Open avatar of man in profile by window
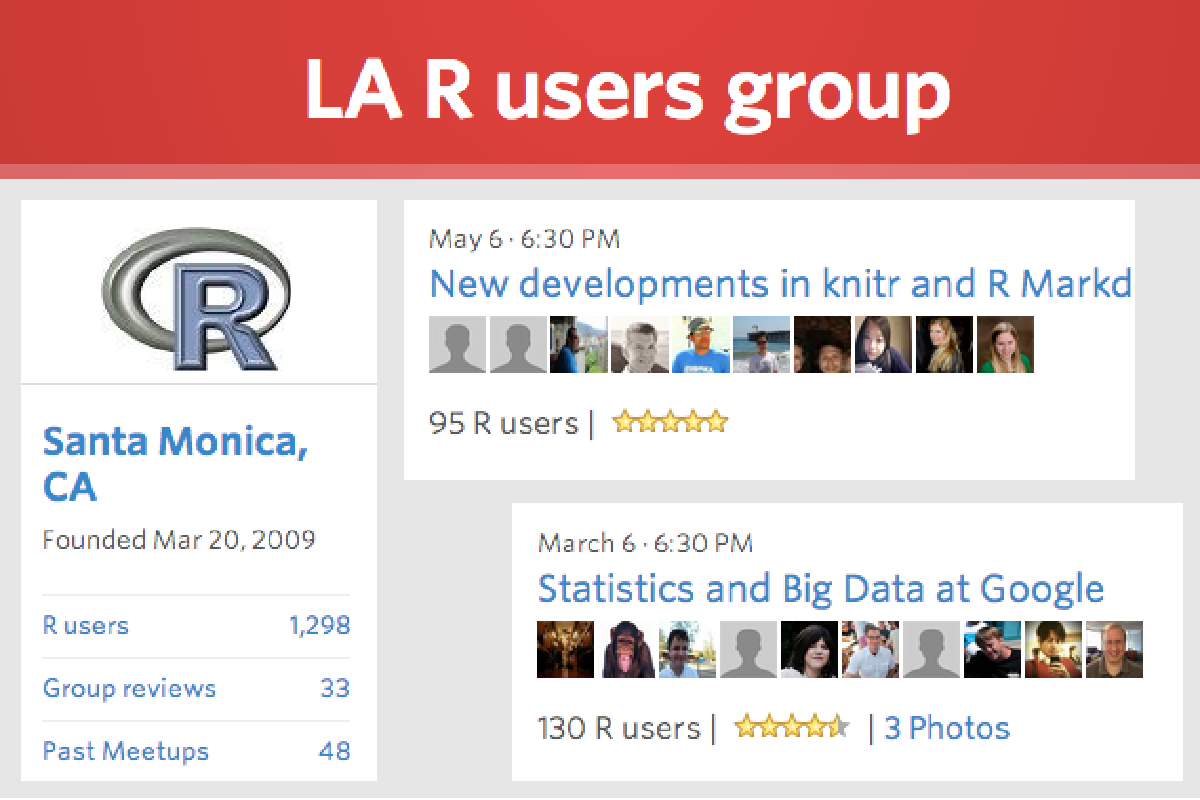The width and height of the screenshot is (1200, 800). click(579, 345)
